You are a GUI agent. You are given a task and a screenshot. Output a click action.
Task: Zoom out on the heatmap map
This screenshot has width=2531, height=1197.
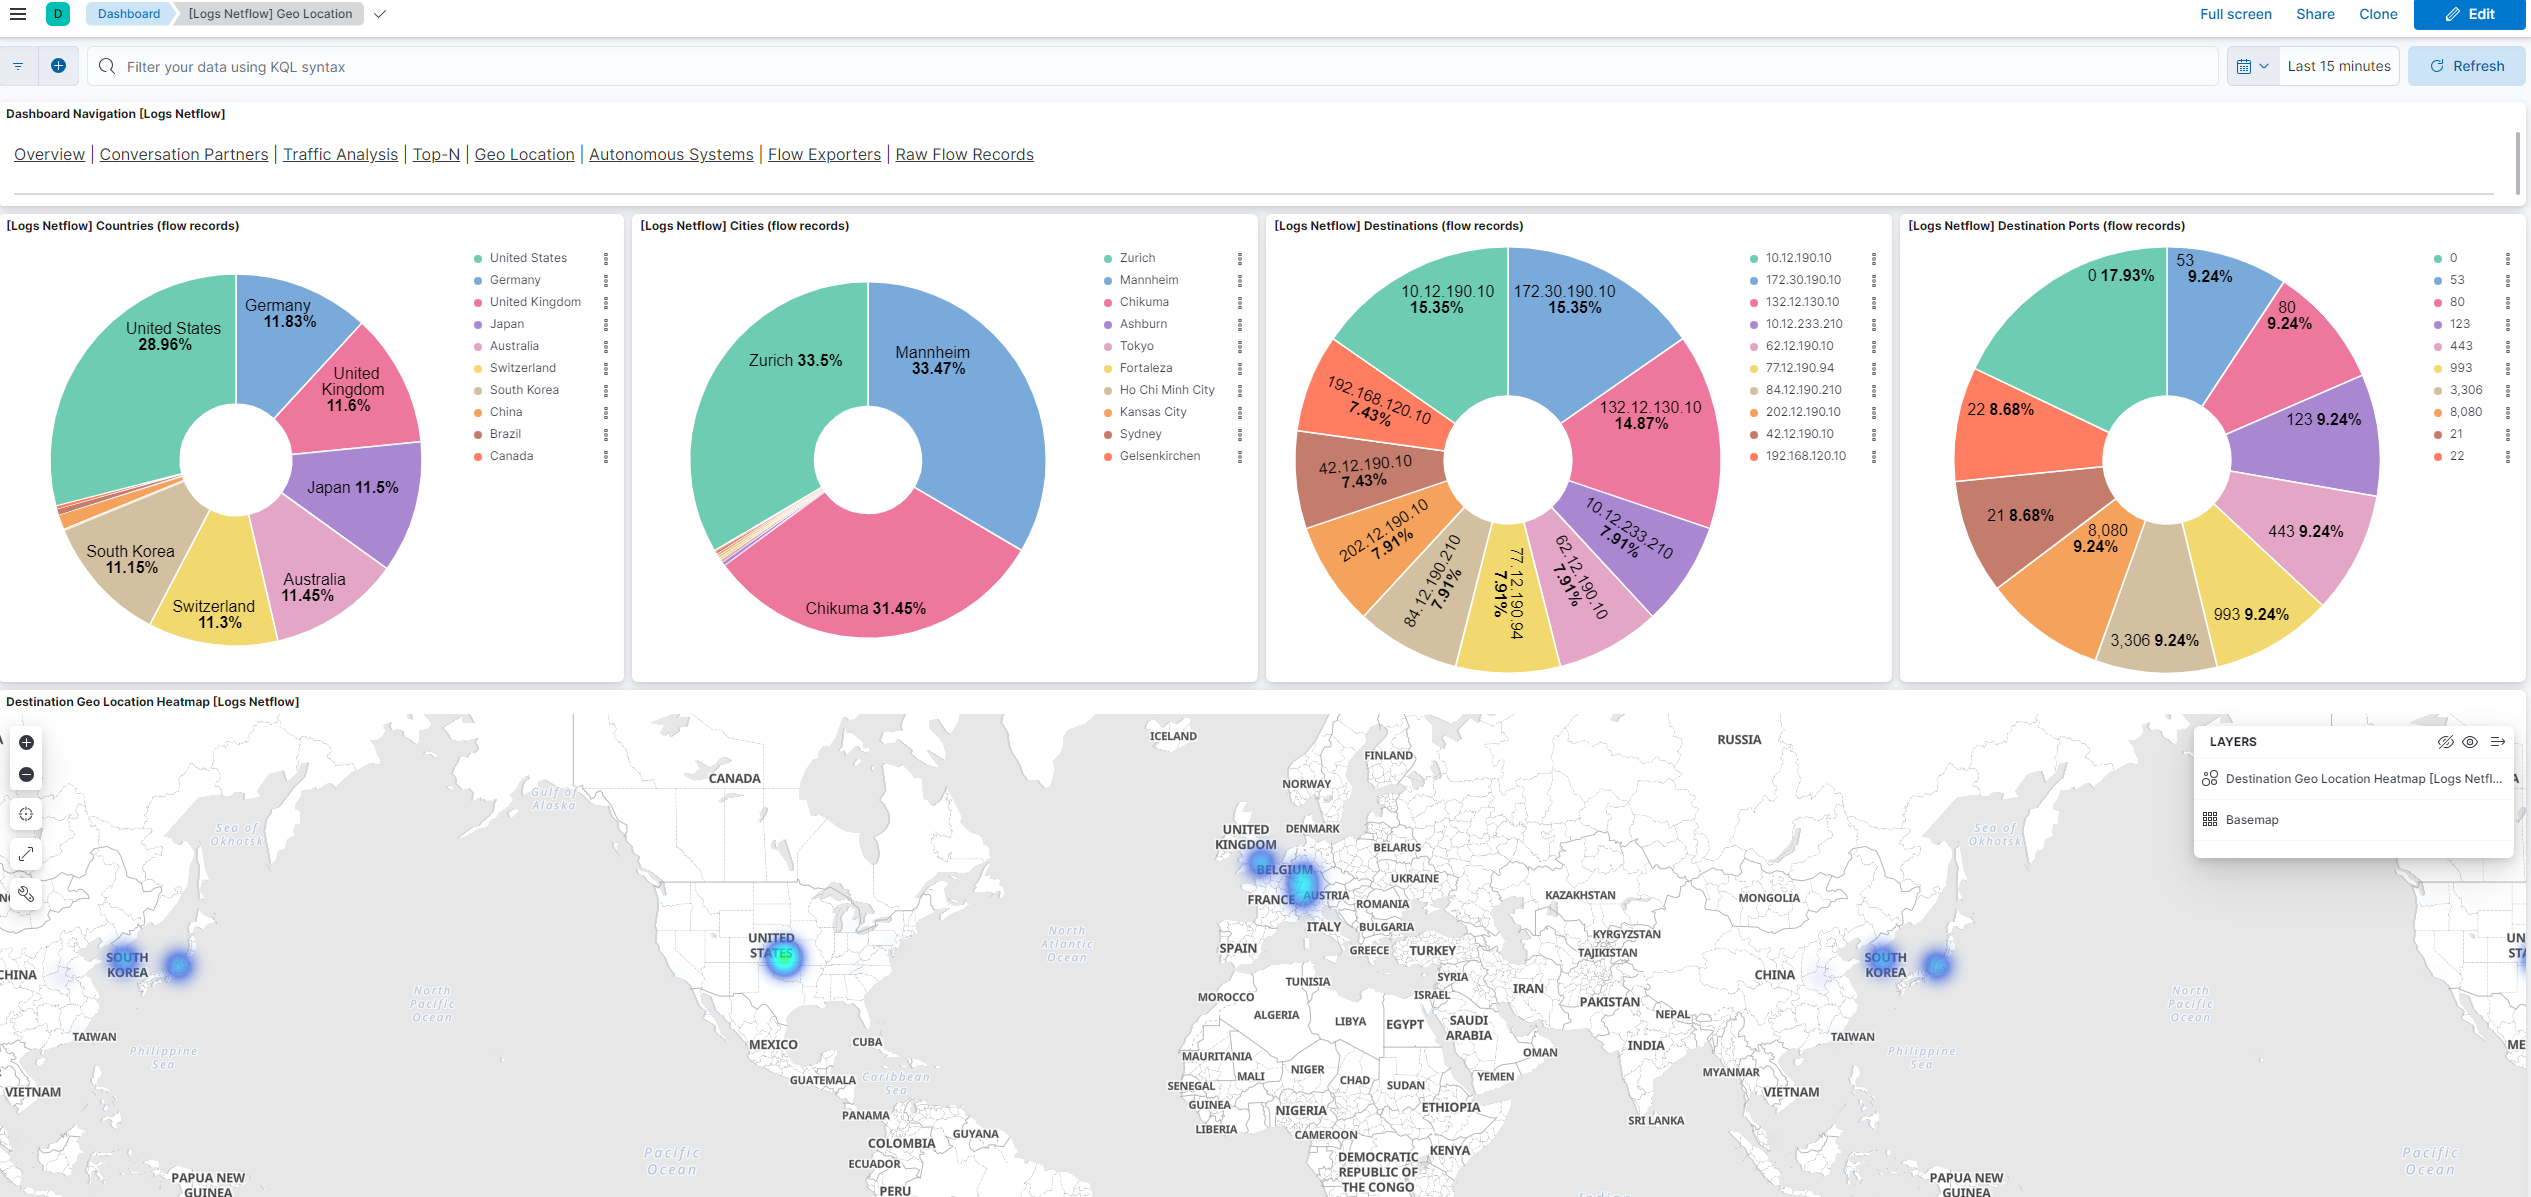click(26, 774)
